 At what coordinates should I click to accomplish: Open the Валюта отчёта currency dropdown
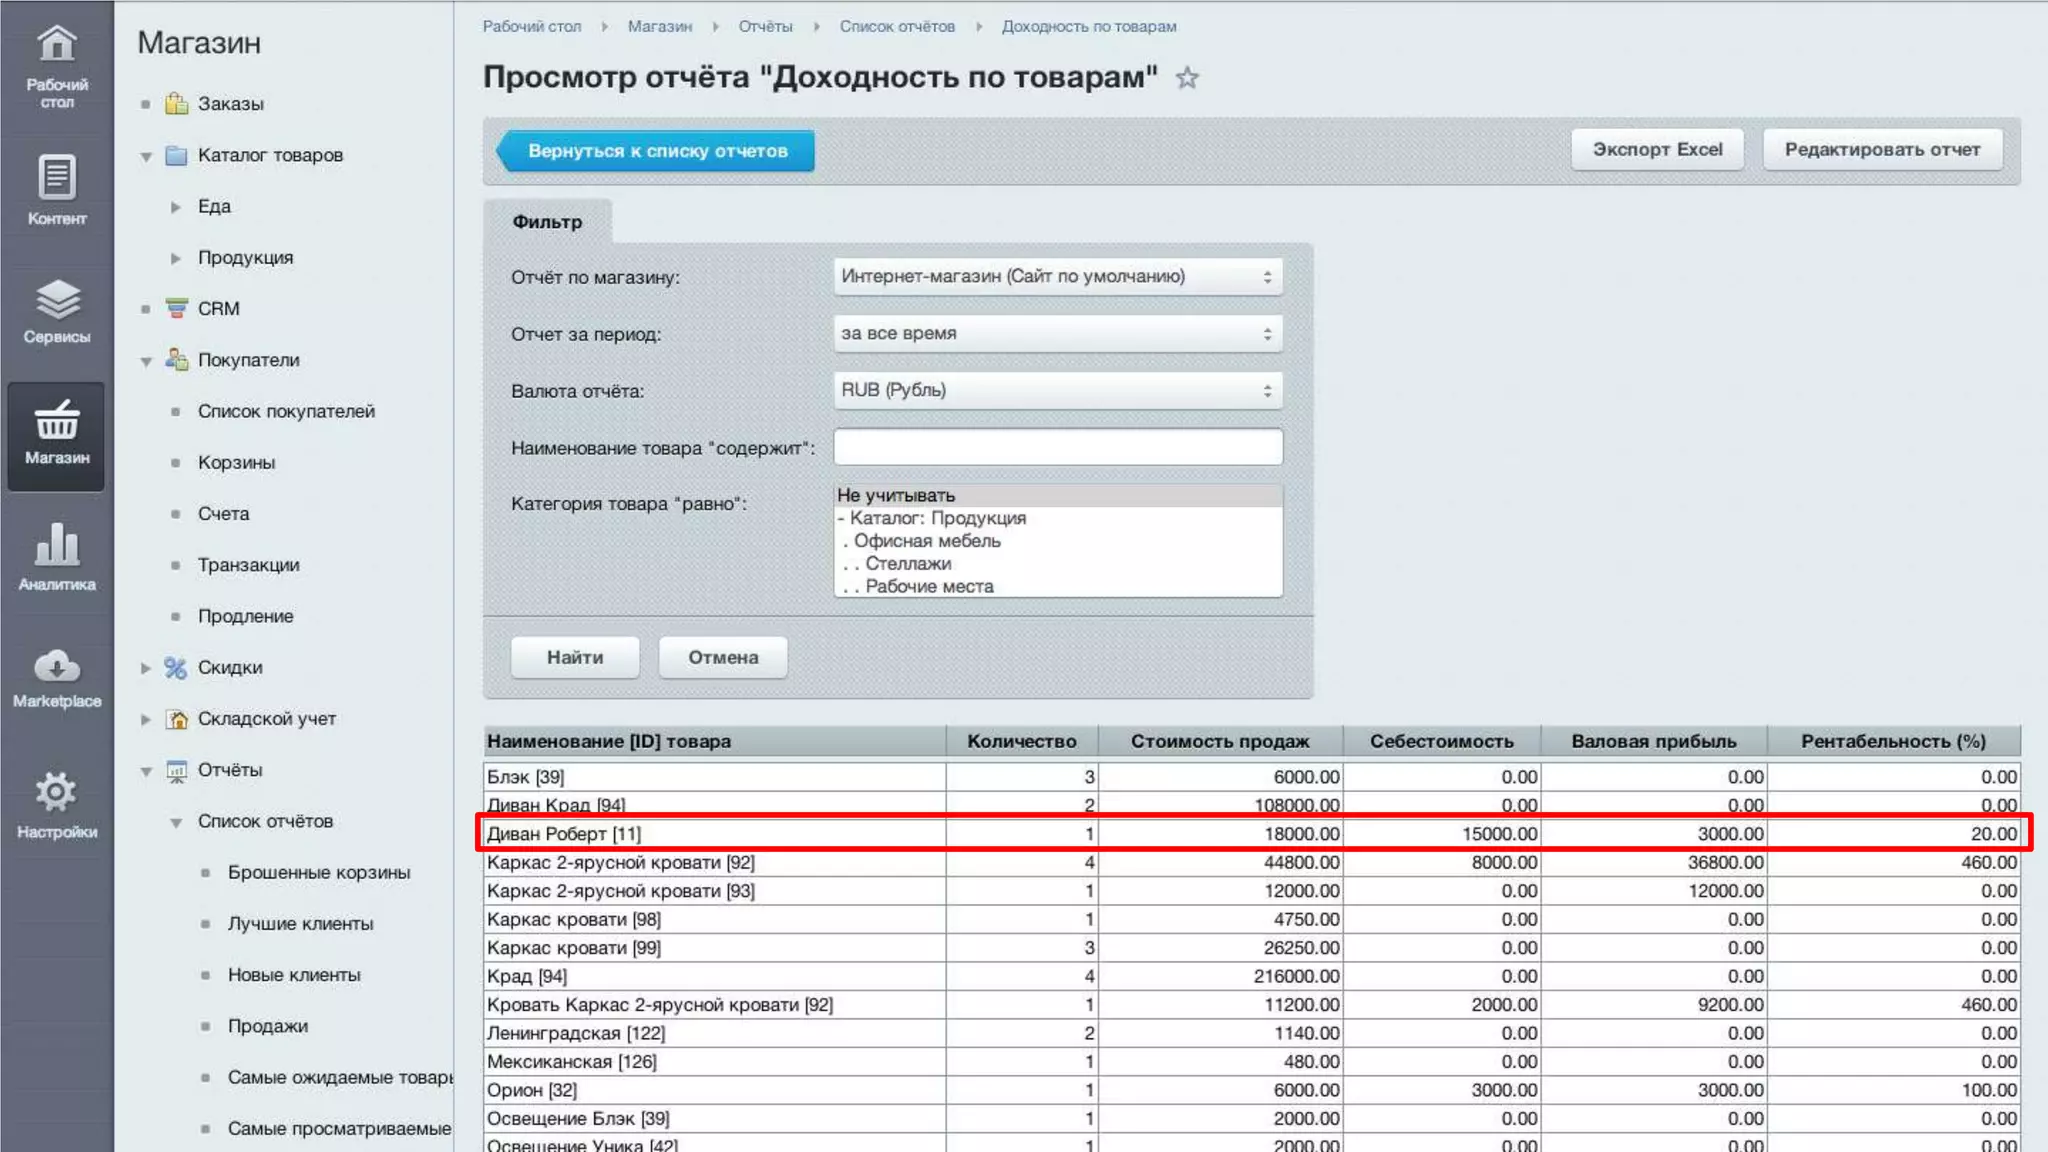pos(1057,391)
